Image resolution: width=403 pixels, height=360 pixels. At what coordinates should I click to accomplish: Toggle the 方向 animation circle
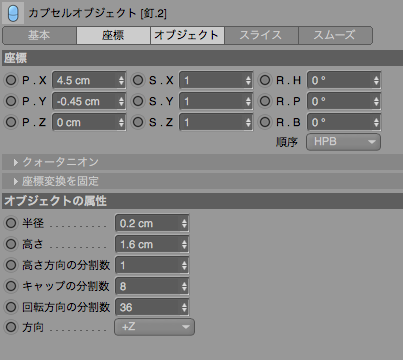click(x=11, y=327)
